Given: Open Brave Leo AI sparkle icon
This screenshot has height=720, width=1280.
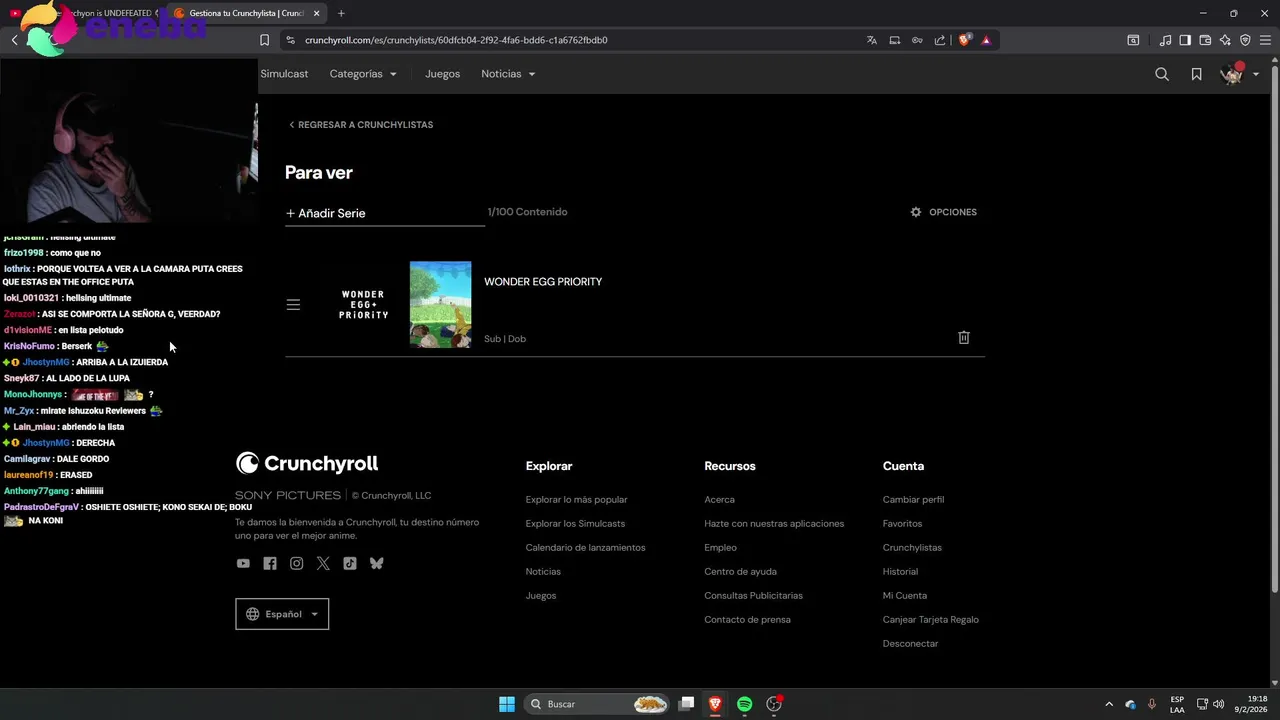Looking at the screenshot, I should [1225, 40].
